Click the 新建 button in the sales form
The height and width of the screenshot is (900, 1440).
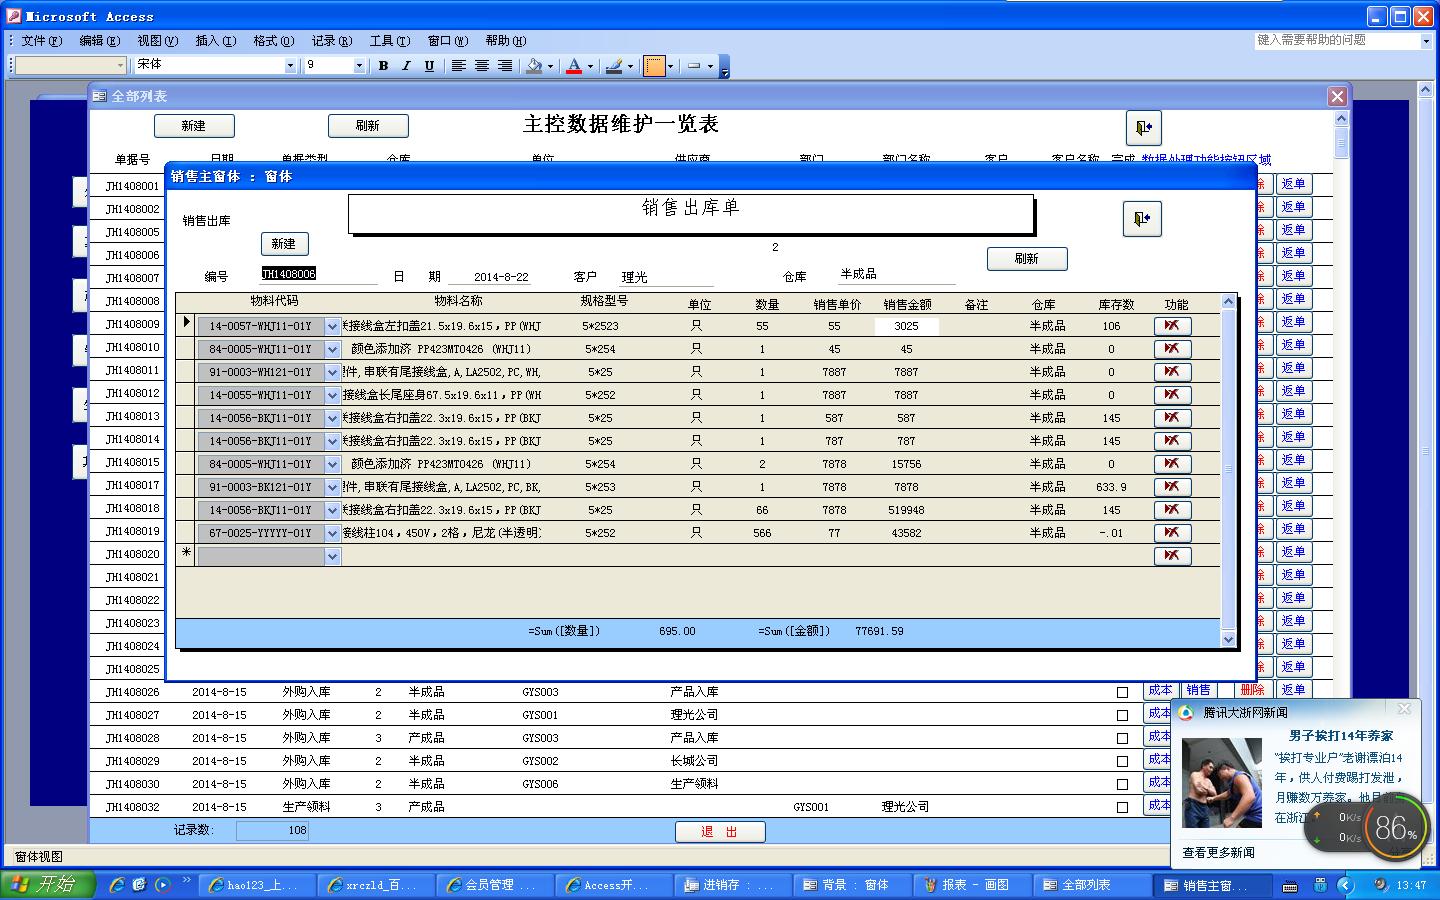pyautogui.click(x=284, y=244)
